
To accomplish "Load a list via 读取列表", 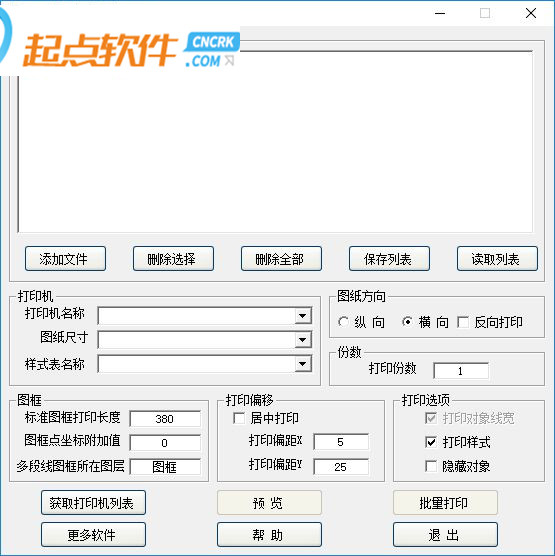I will pyautogui.click(x=497, y=259).
